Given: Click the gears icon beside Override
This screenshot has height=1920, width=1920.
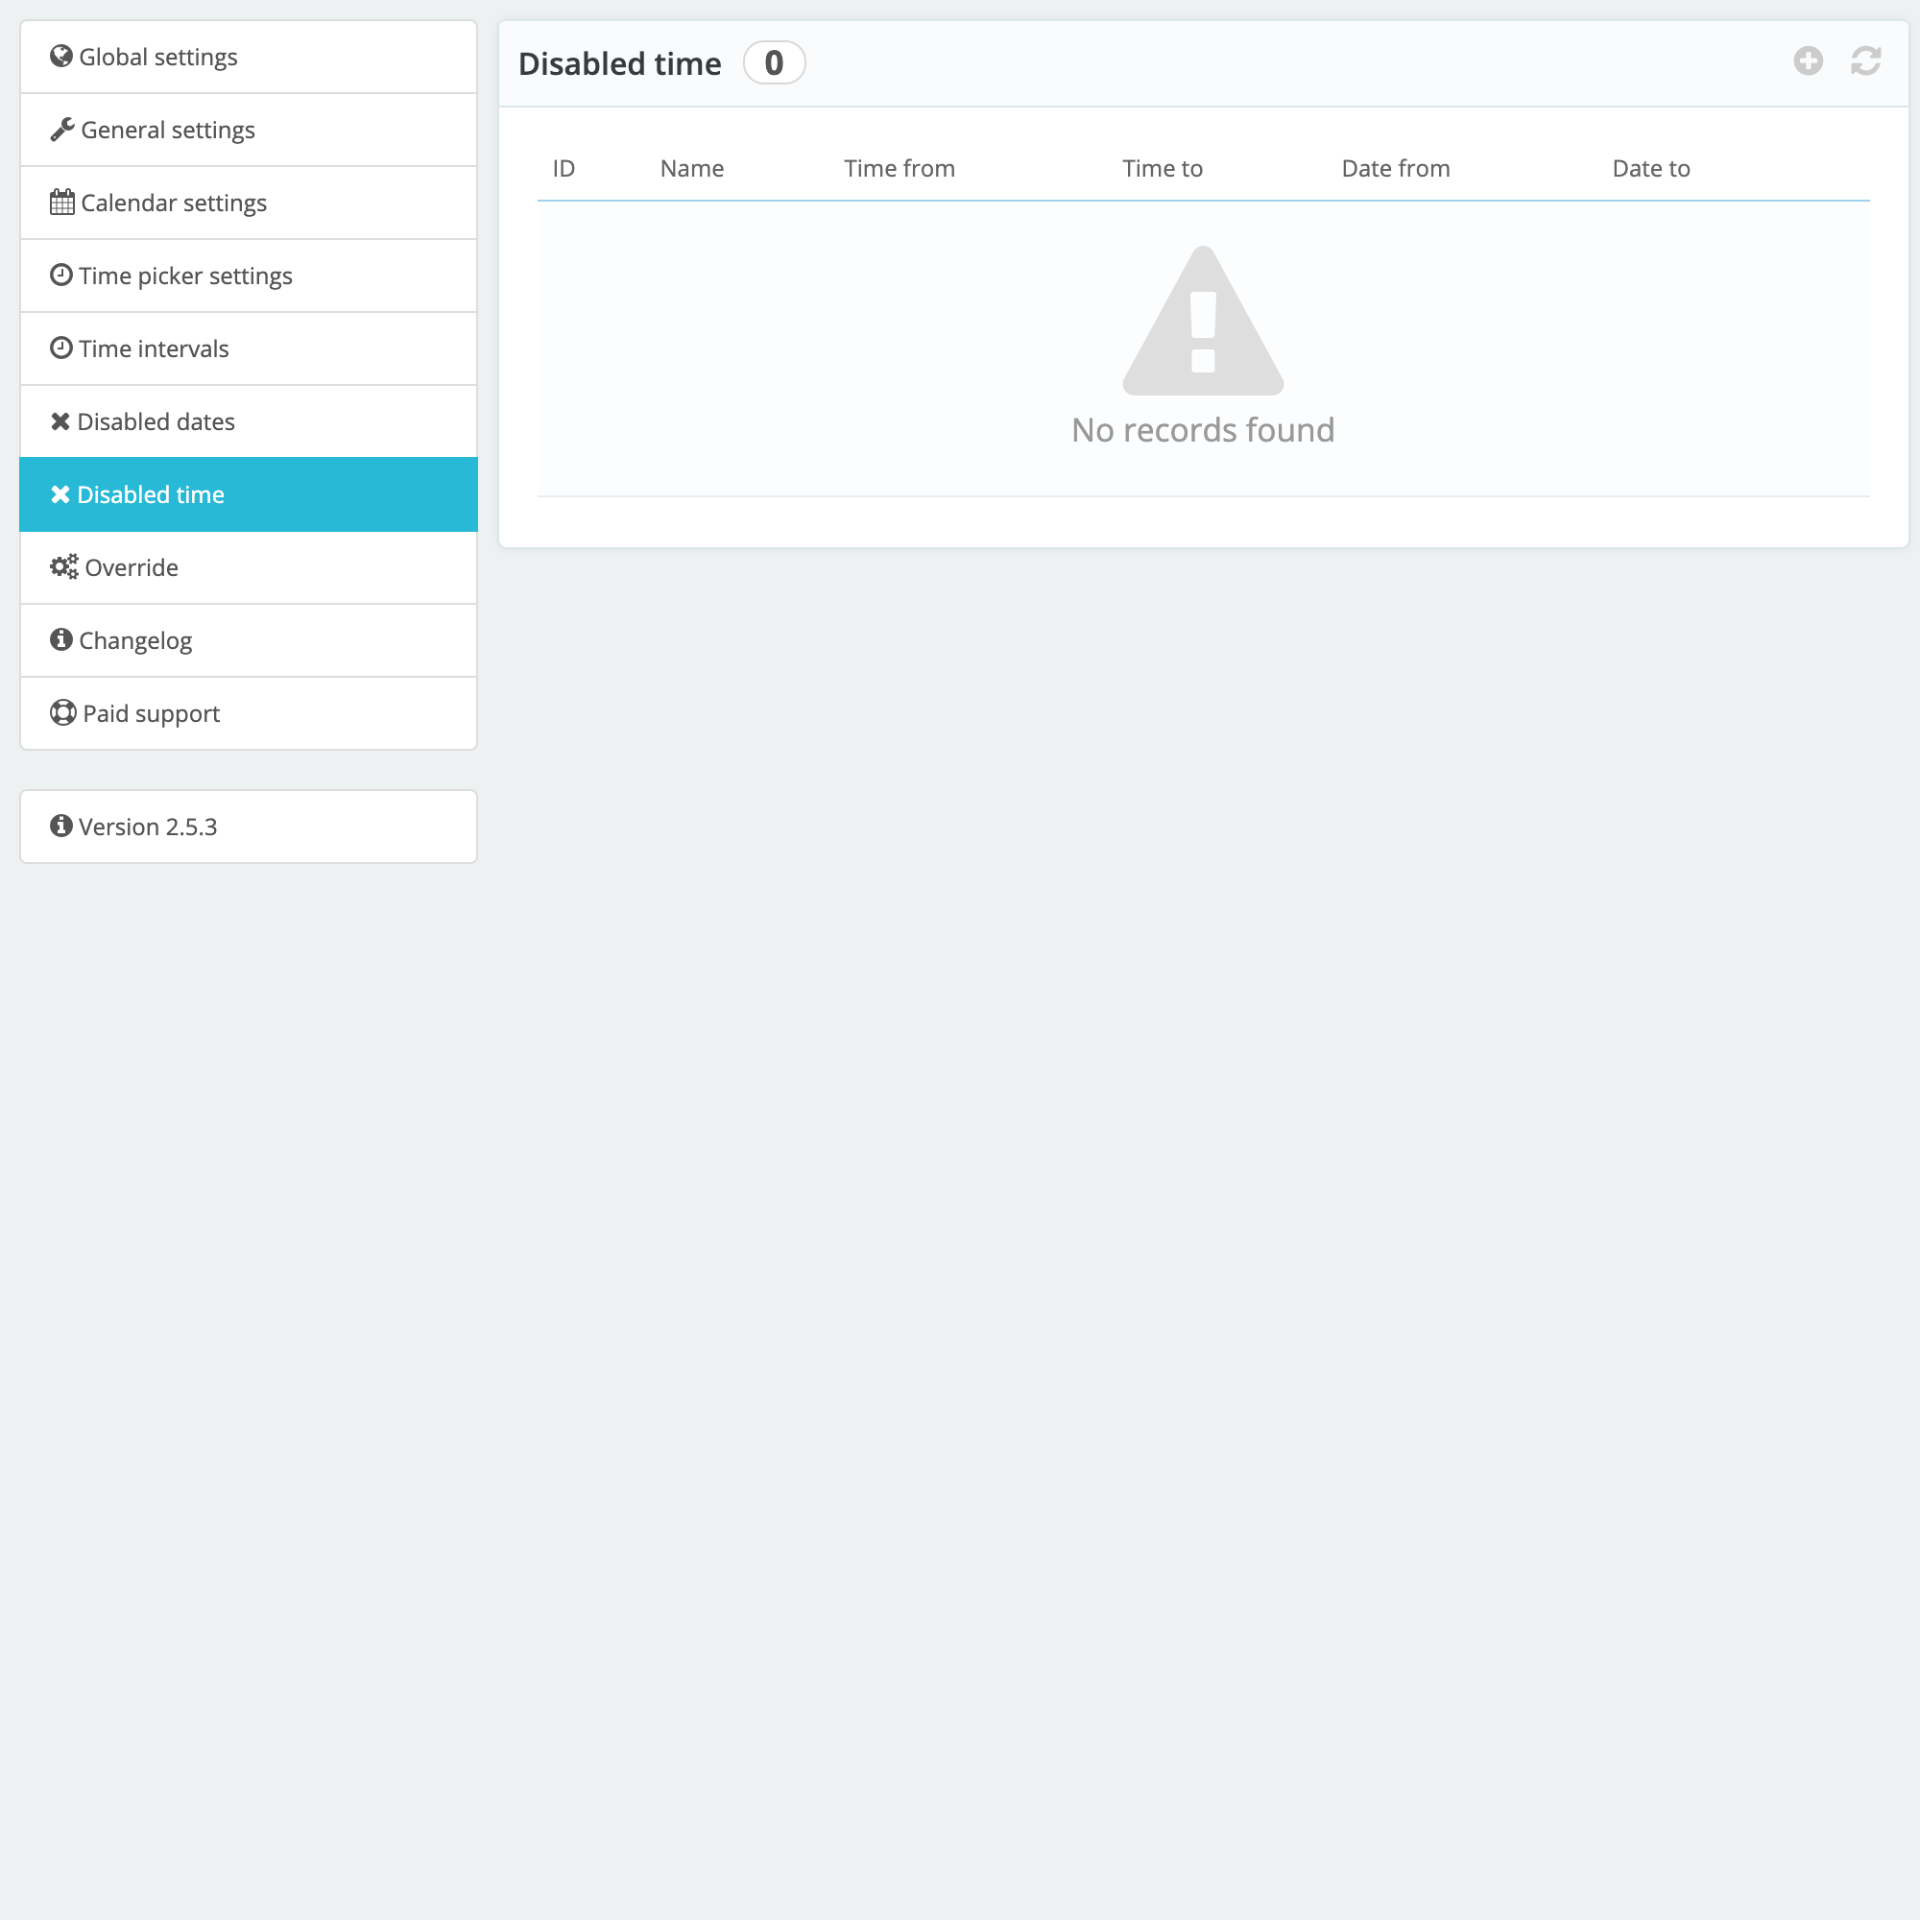Looking at the screenshot, I should [x=64, y=567].
